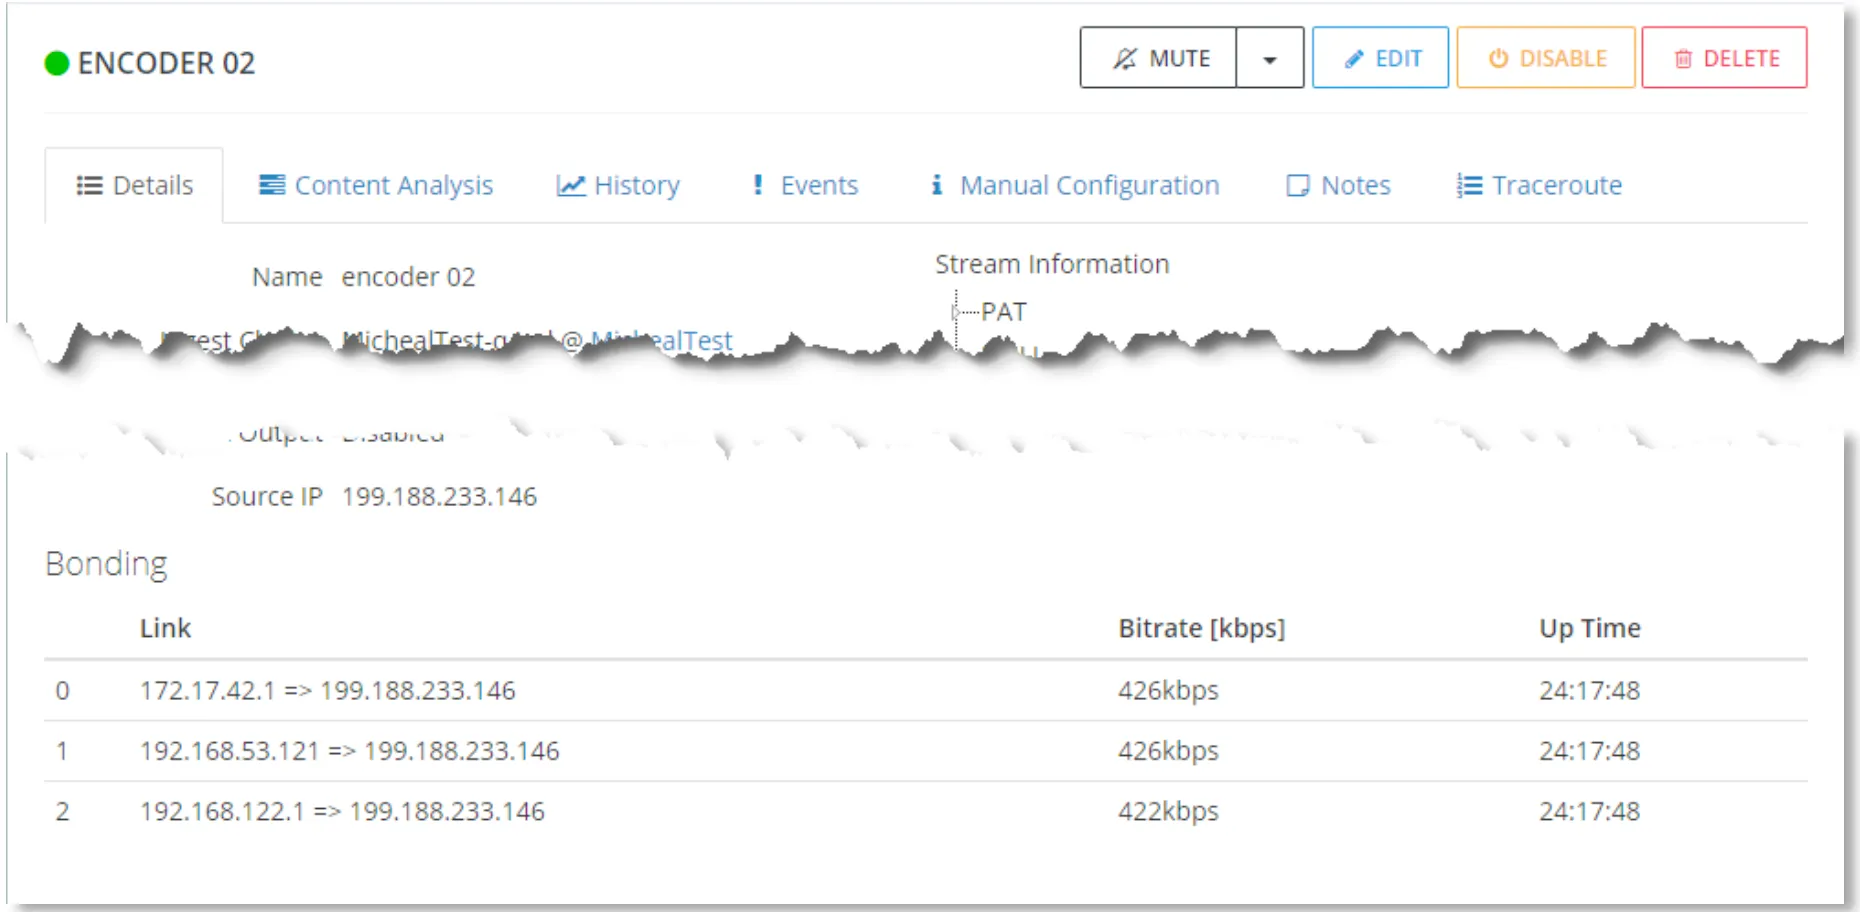This screenshot has width=1860, height=912.
Task: Select the PAT tree item
Action: (1004, 312)
